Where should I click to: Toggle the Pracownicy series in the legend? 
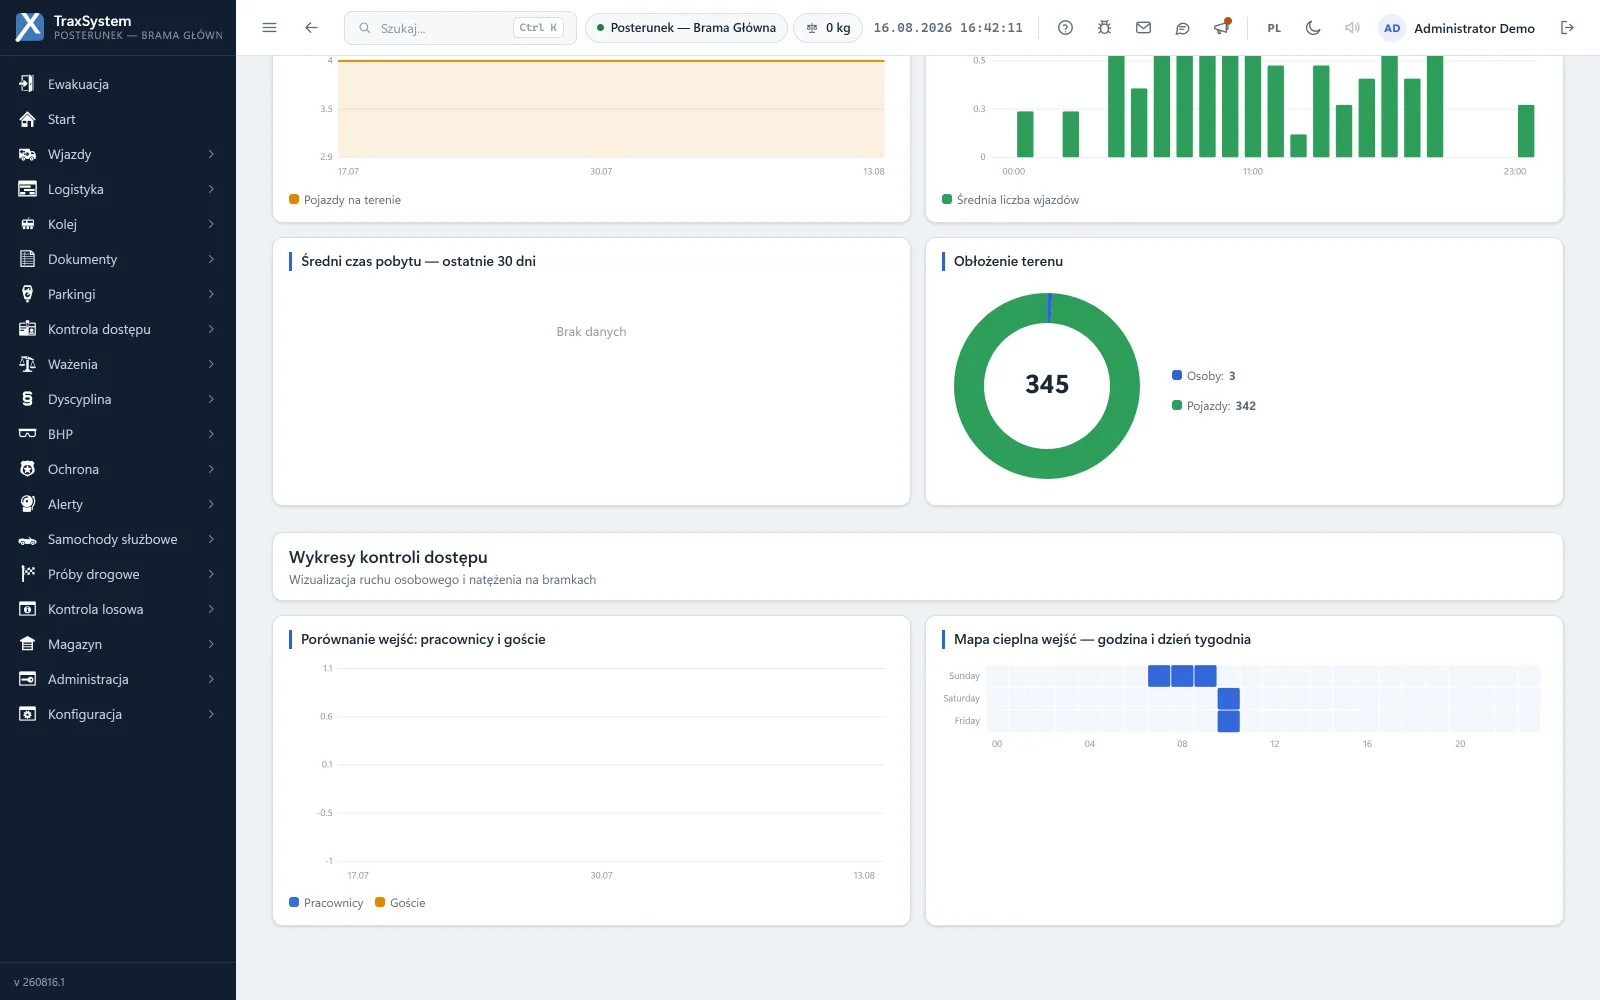tap(326, 903)
